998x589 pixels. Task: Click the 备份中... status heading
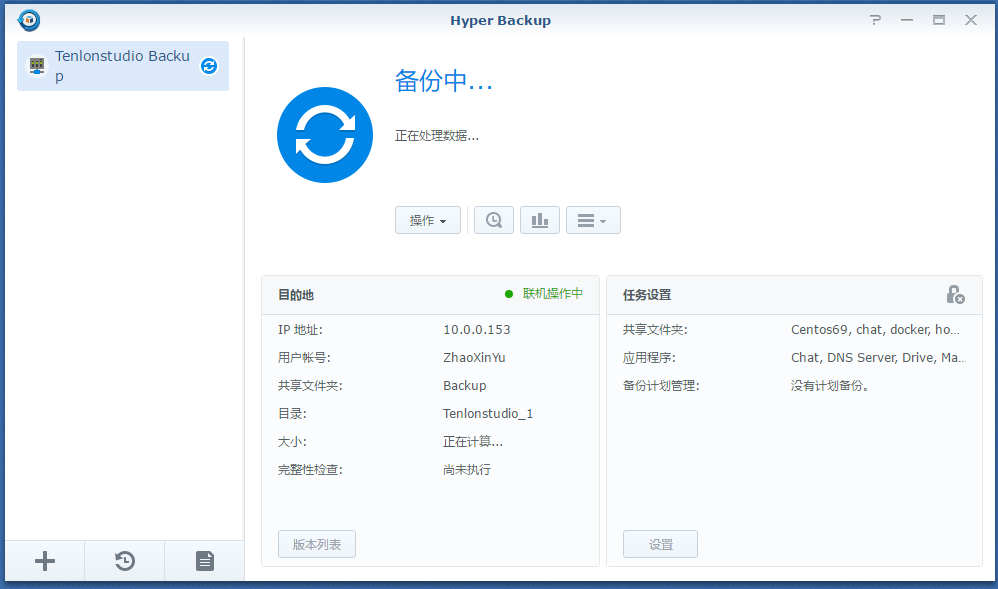pos(444,81)
